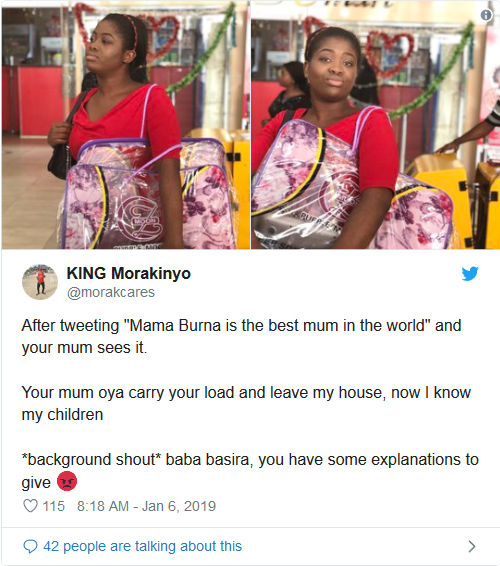Open the left photo of the woman
Viewport: 500px width, 566px height.
click(x=126, y=125)
